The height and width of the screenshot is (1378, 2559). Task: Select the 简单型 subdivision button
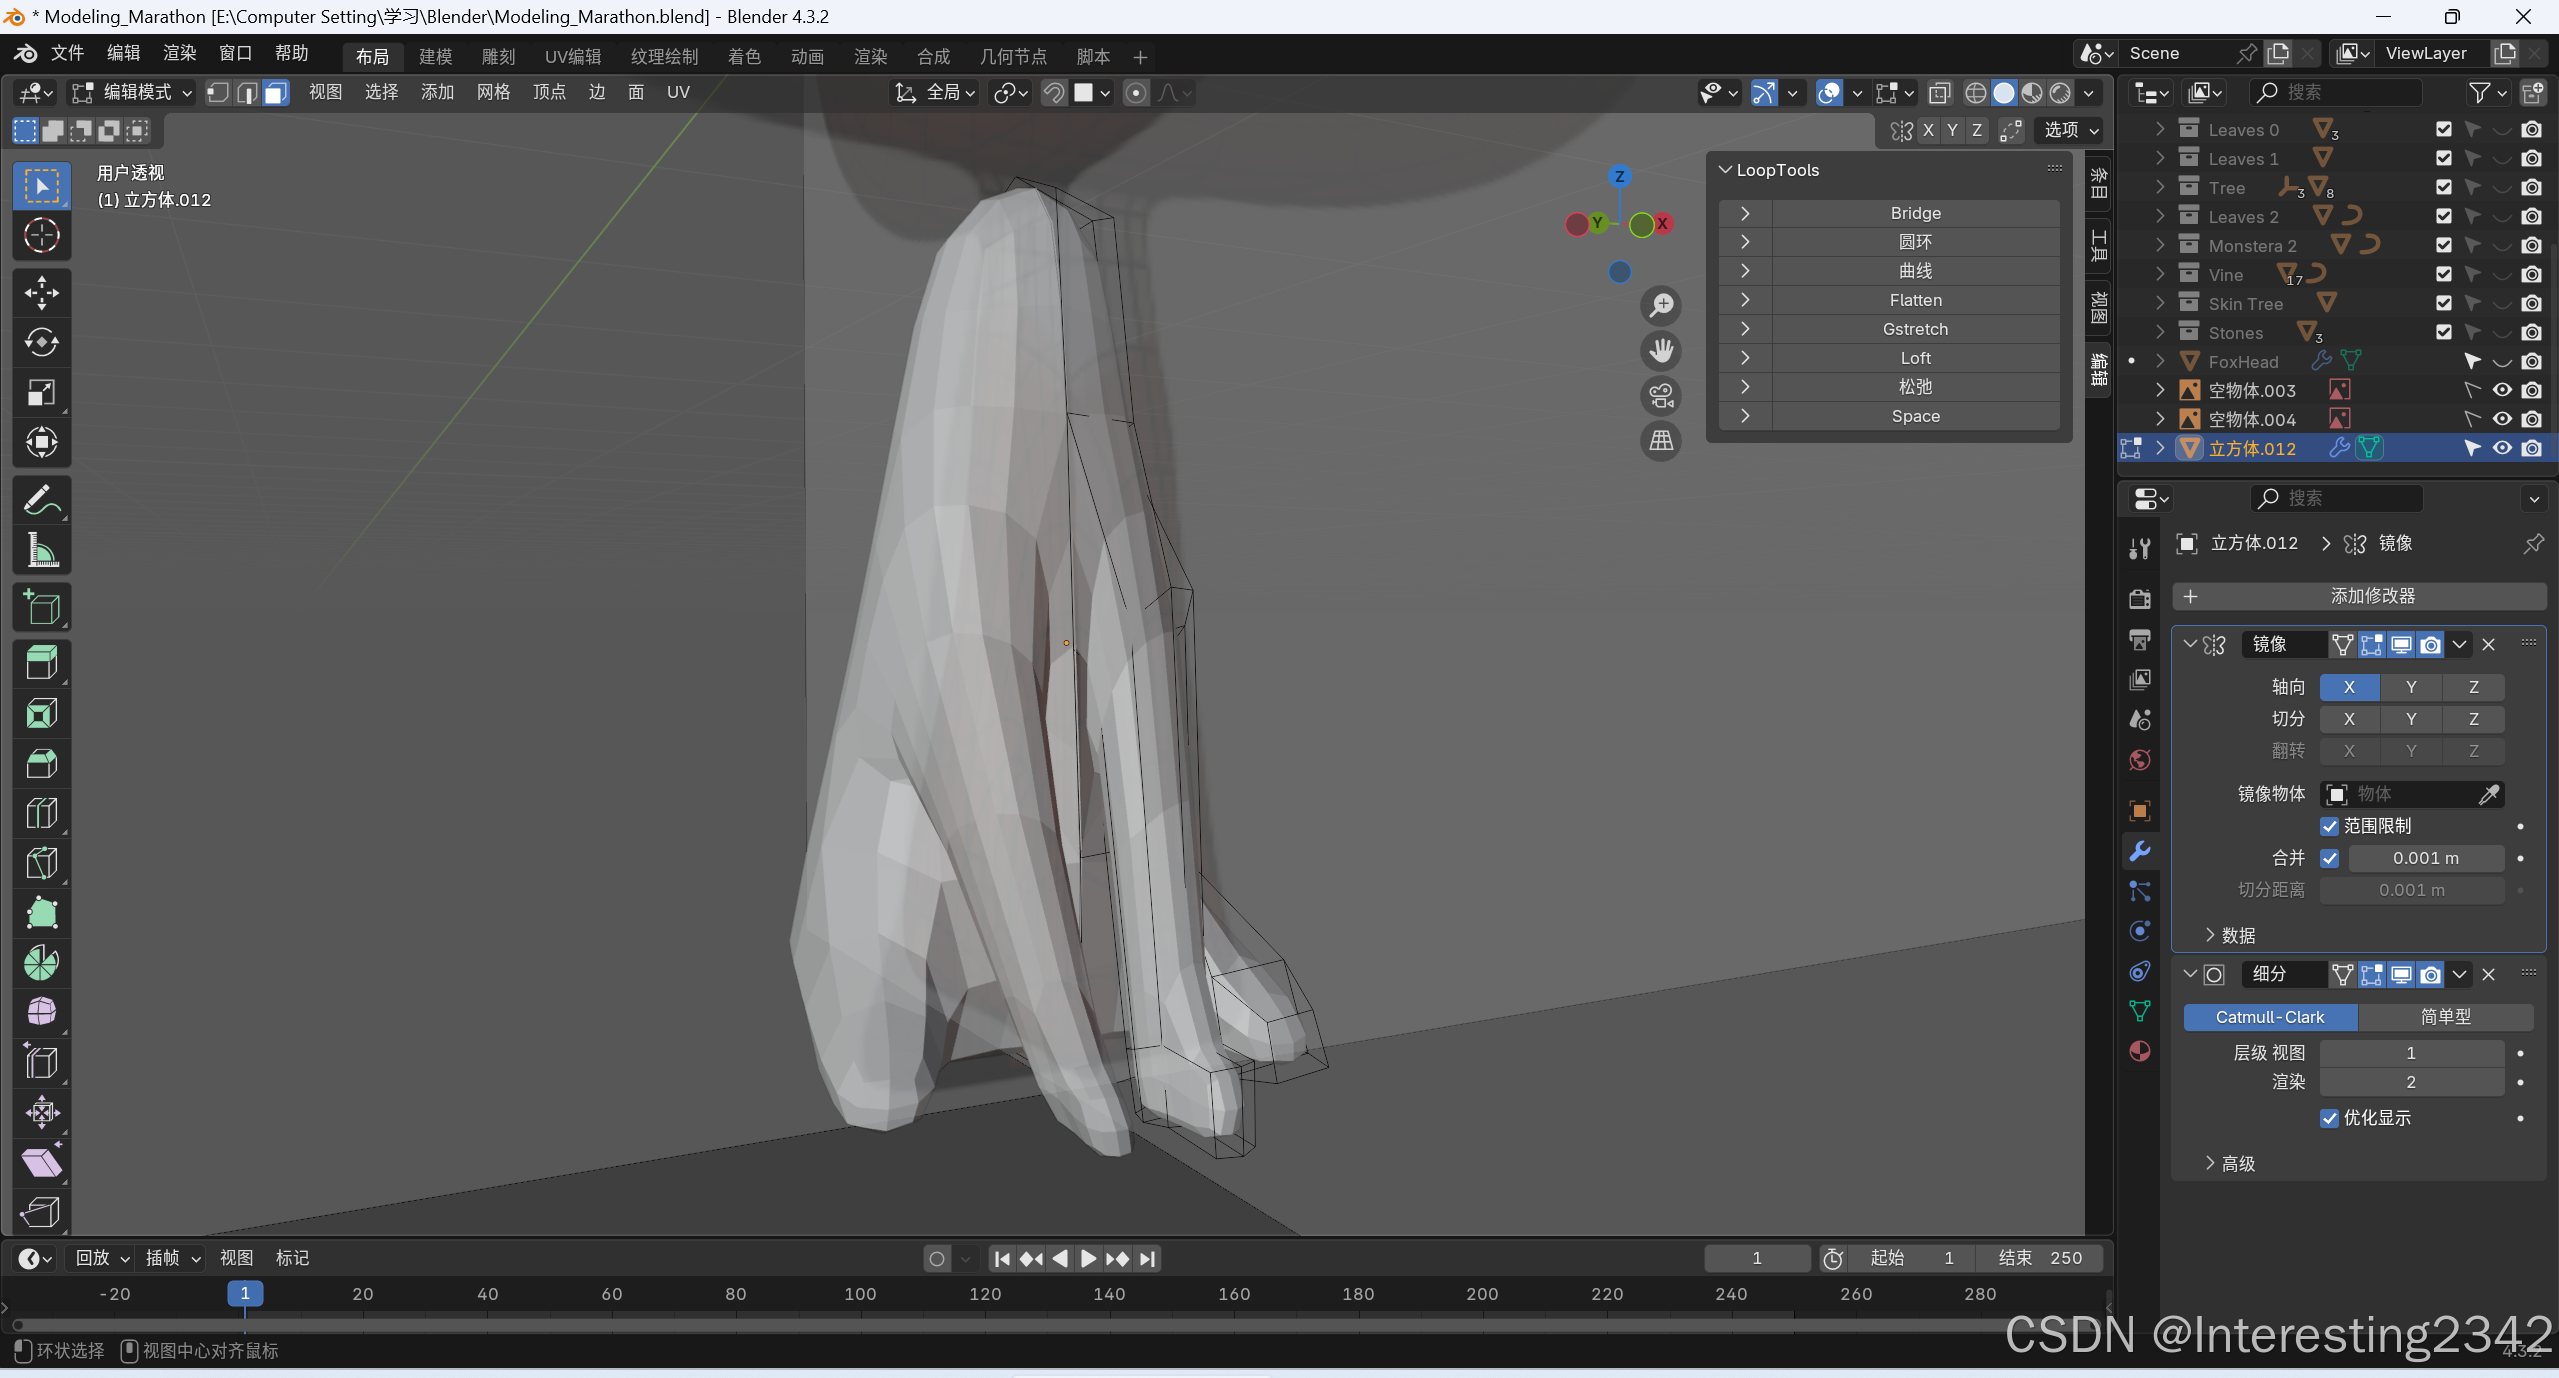[x=2445, y=1017]
